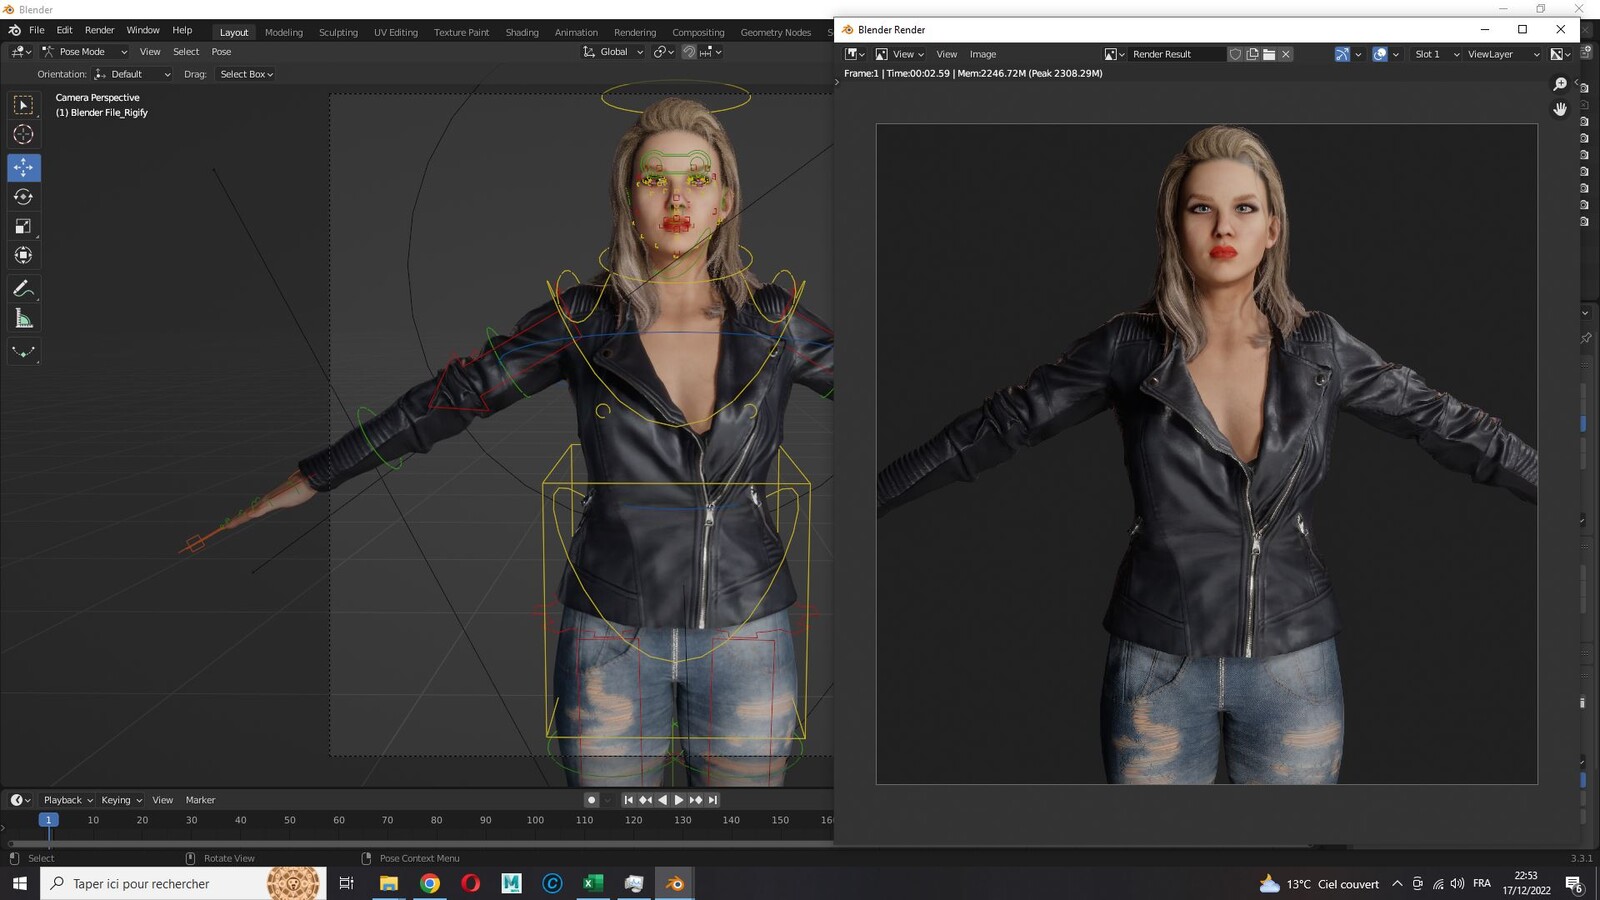Play the animation forward
This screenshot has width=1600, height=900.
pyautogui.click(x=679, y=800)
